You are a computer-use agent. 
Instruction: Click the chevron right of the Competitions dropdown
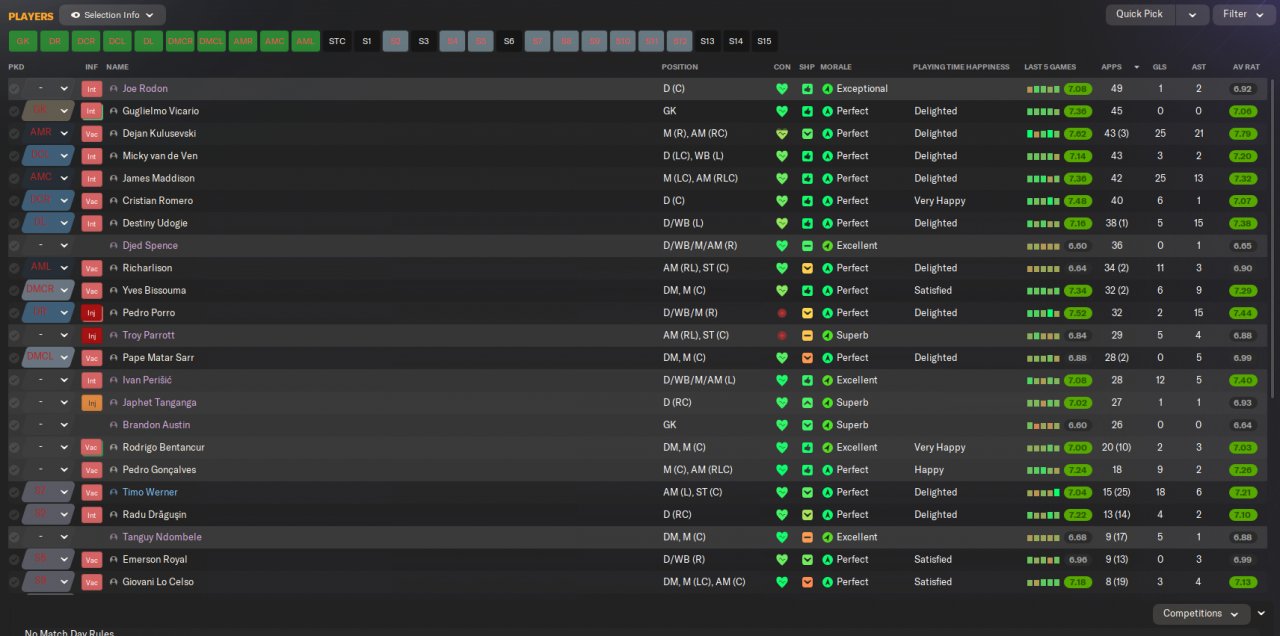[1262, 614]
